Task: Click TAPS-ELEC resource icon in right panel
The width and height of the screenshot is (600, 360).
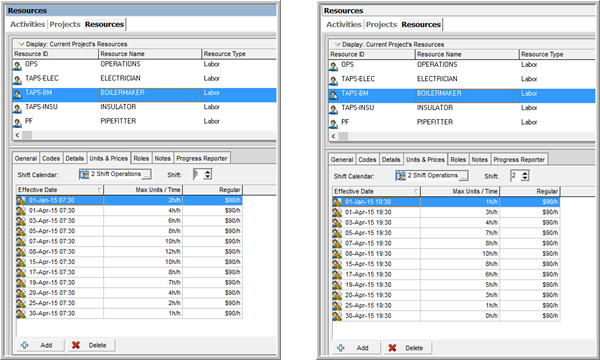Action: point(333,81)
